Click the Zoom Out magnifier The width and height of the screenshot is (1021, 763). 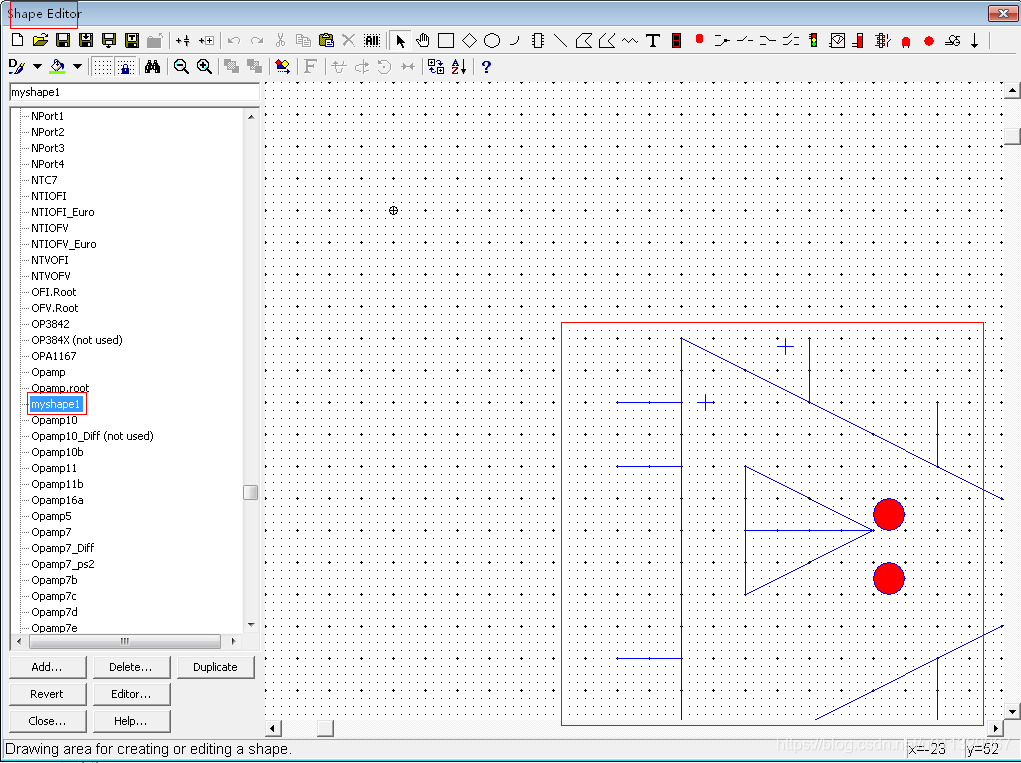click(181, 66)
